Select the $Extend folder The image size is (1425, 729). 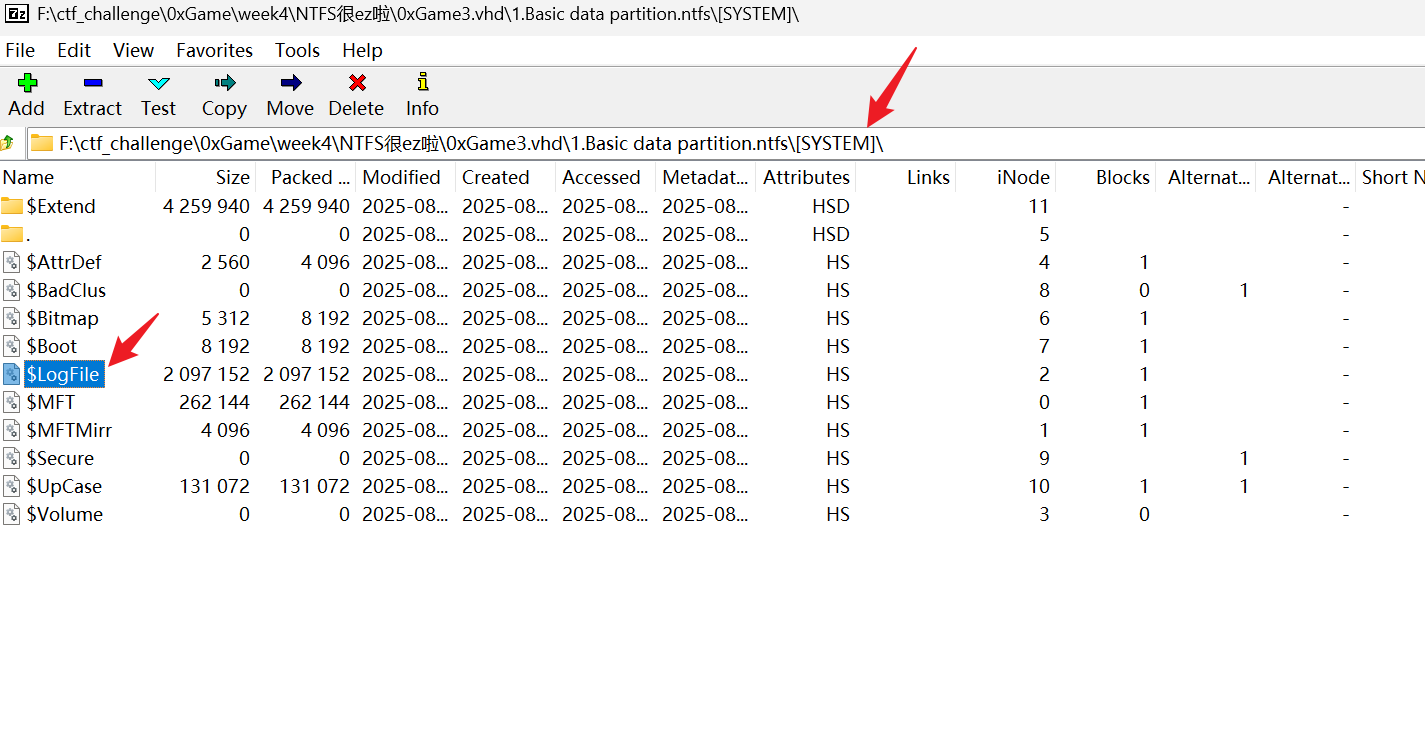coord(61,206)
